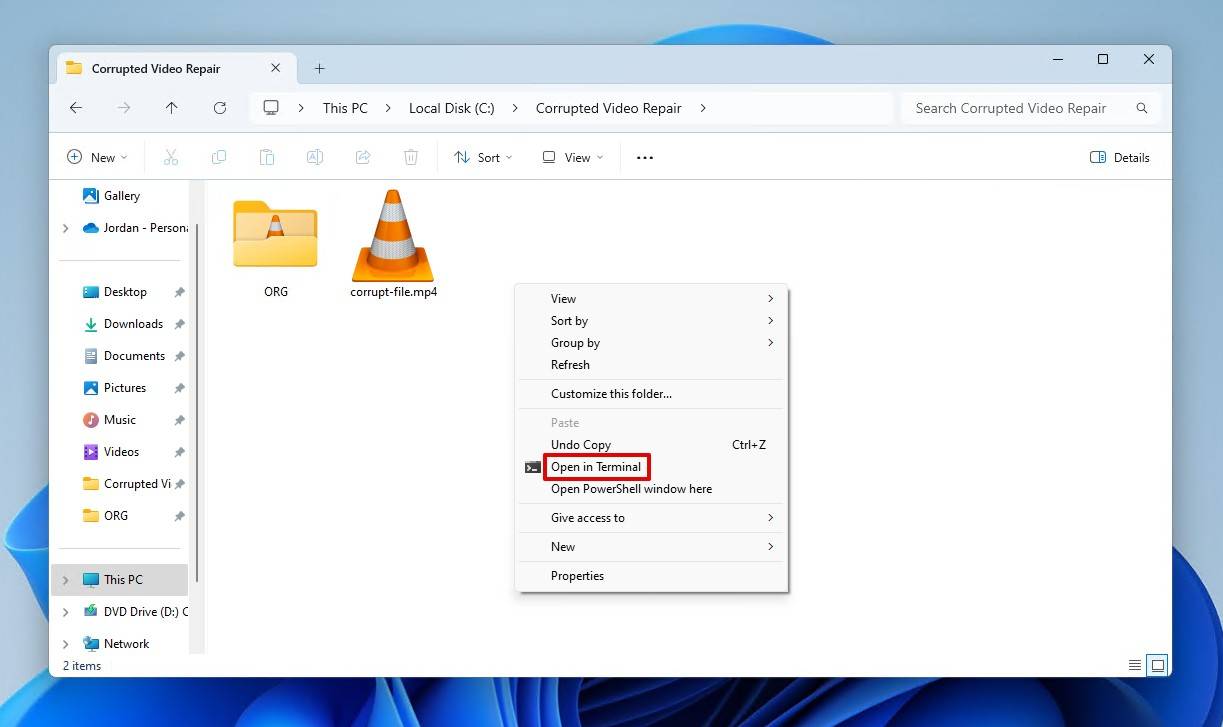Go up one folder level
Screen dimensions: 1223x727
tap(172, 108)
